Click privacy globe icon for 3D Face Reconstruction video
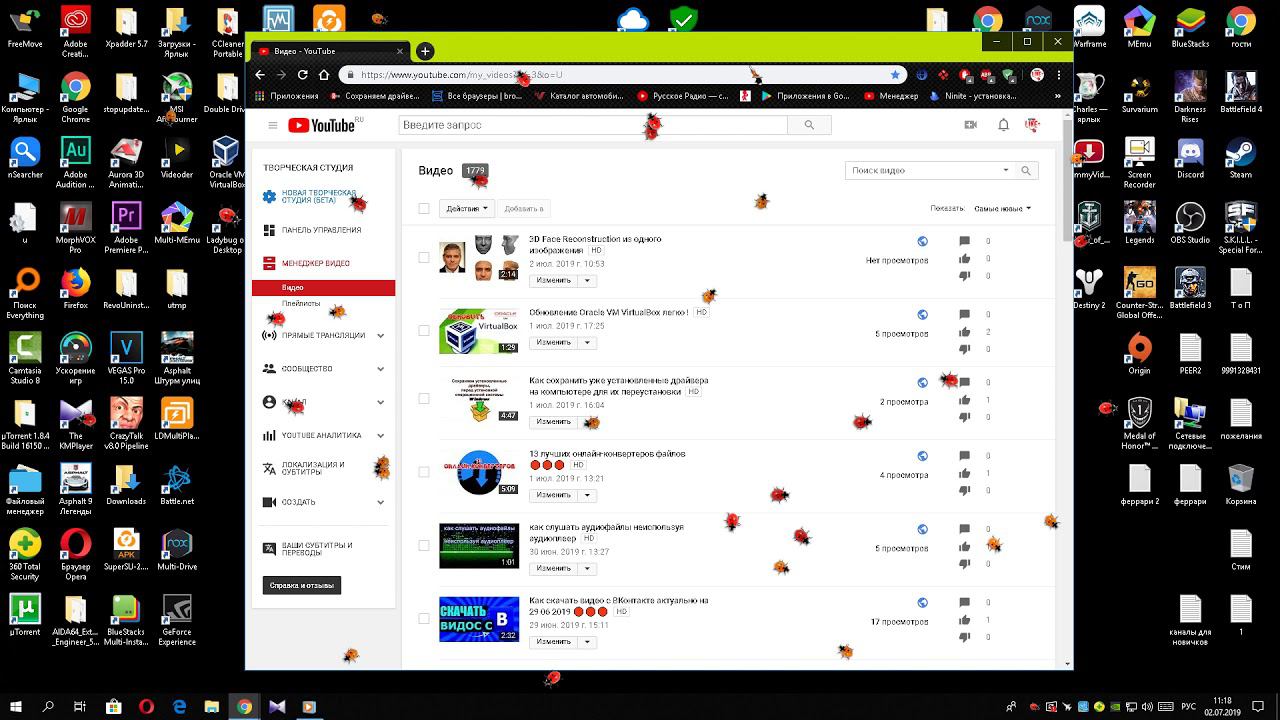Viewport: 1280px width, 720px height. [922, 241]
